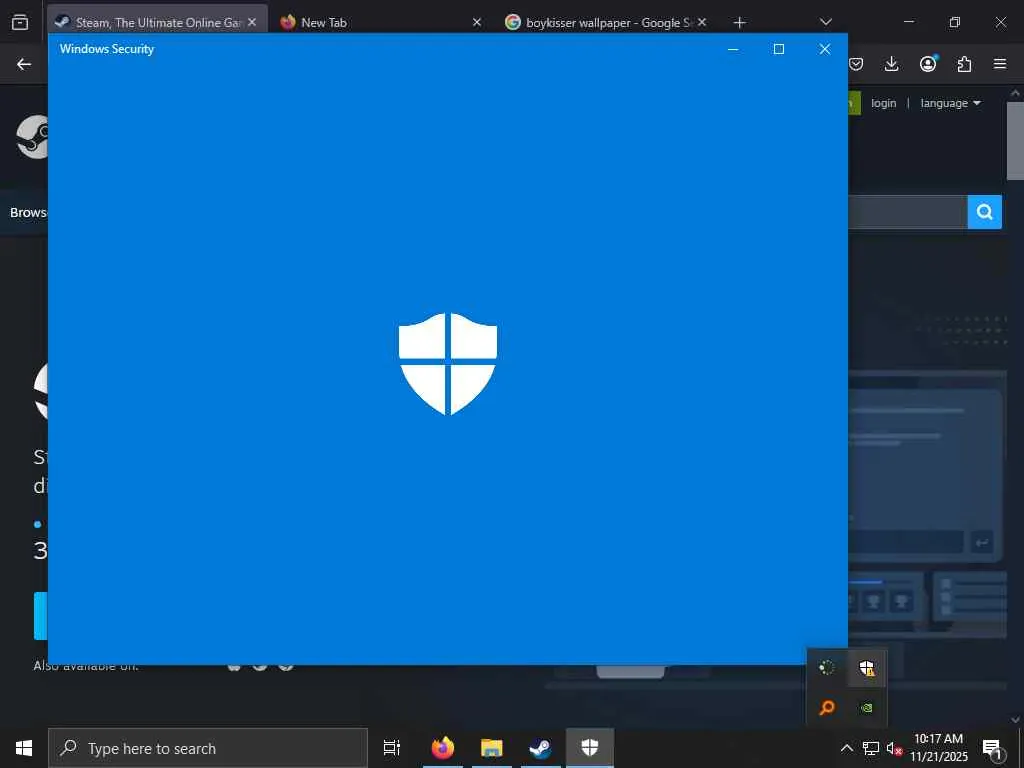Screen dimensions: 1024x768
Task: Click the NVIDIA icon in tray popup
Action: (x=867, y=708)
